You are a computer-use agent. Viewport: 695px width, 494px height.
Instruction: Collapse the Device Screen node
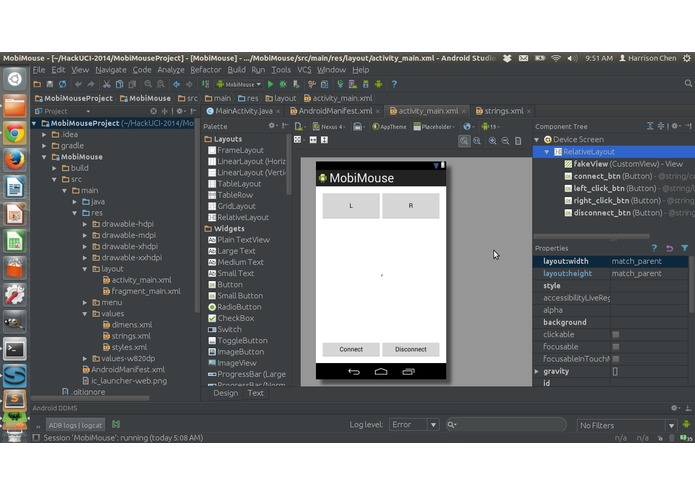(537, 140)
